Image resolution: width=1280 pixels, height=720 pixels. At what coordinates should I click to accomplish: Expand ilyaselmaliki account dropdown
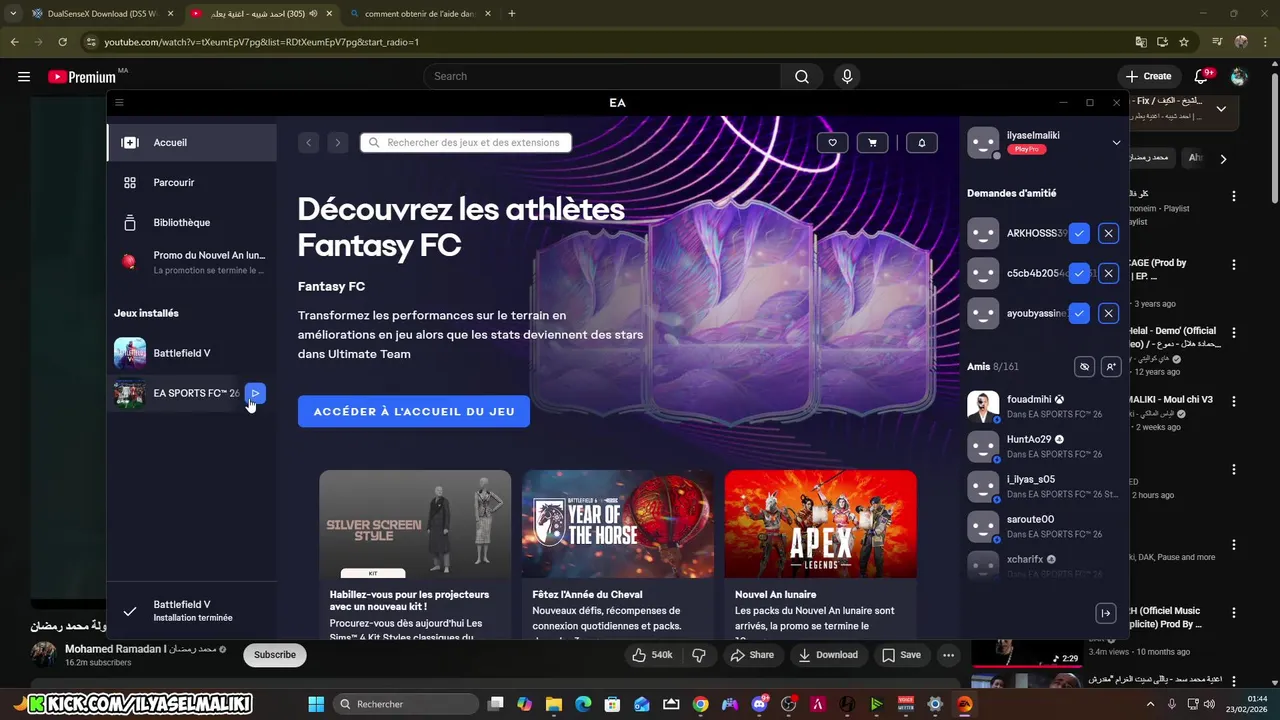click(1116, 142)
